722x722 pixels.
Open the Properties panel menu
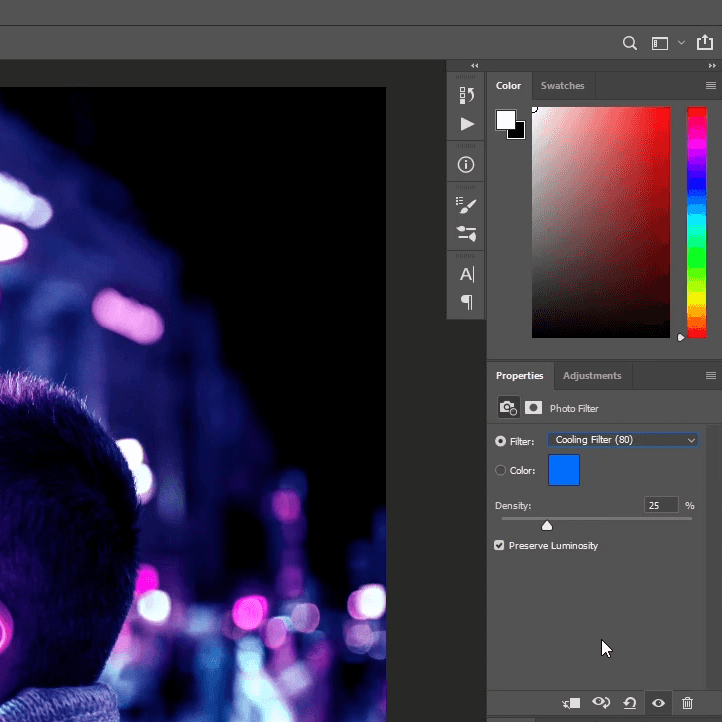tap(710, 376)
